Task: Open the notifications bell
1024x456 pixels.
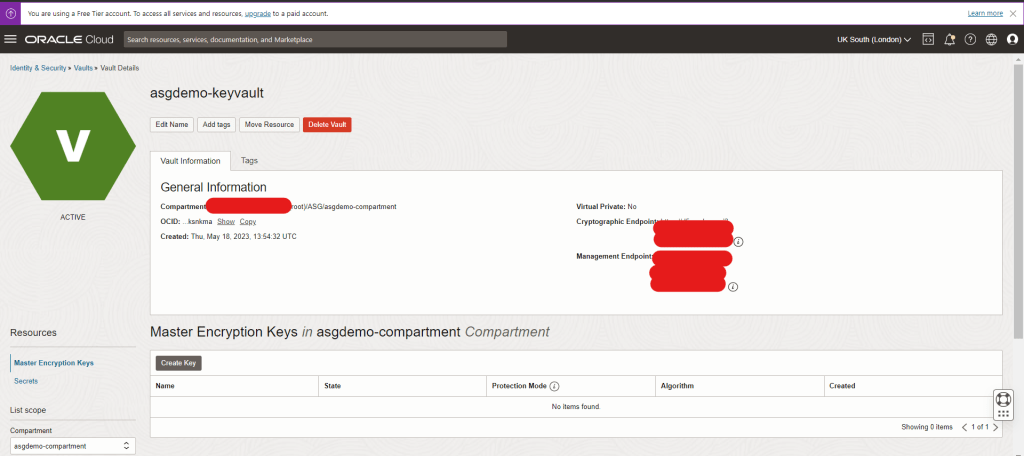Action: pos(949,39)
